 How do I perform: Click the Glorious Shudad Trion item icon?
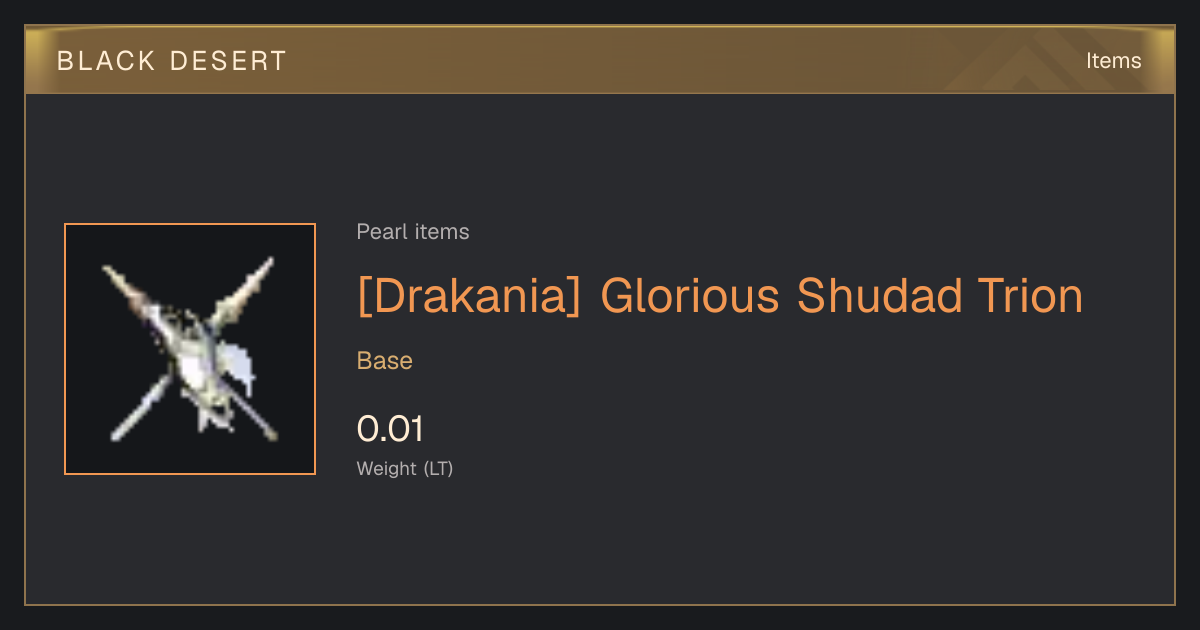click(x=190, y=349)
